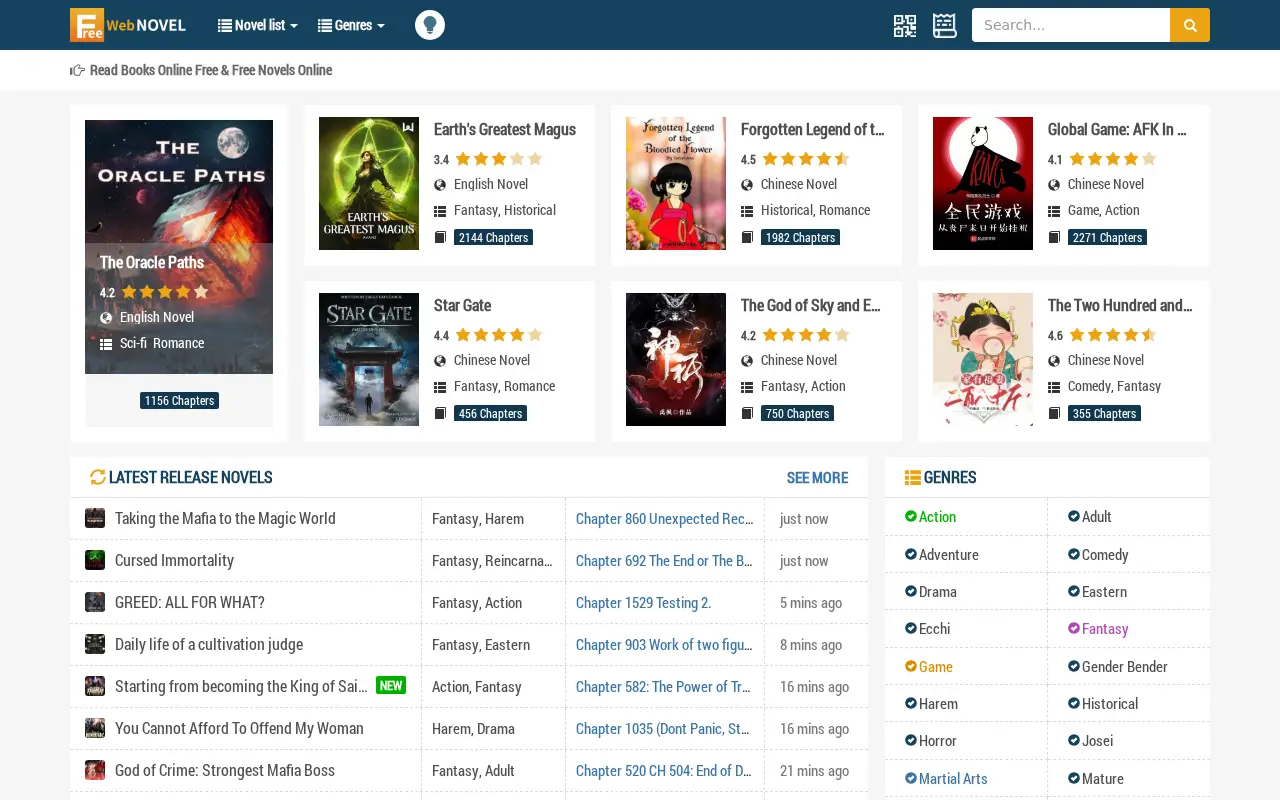
Task: Click the orange search magnifier button
Action: [x=1190, y=25]
